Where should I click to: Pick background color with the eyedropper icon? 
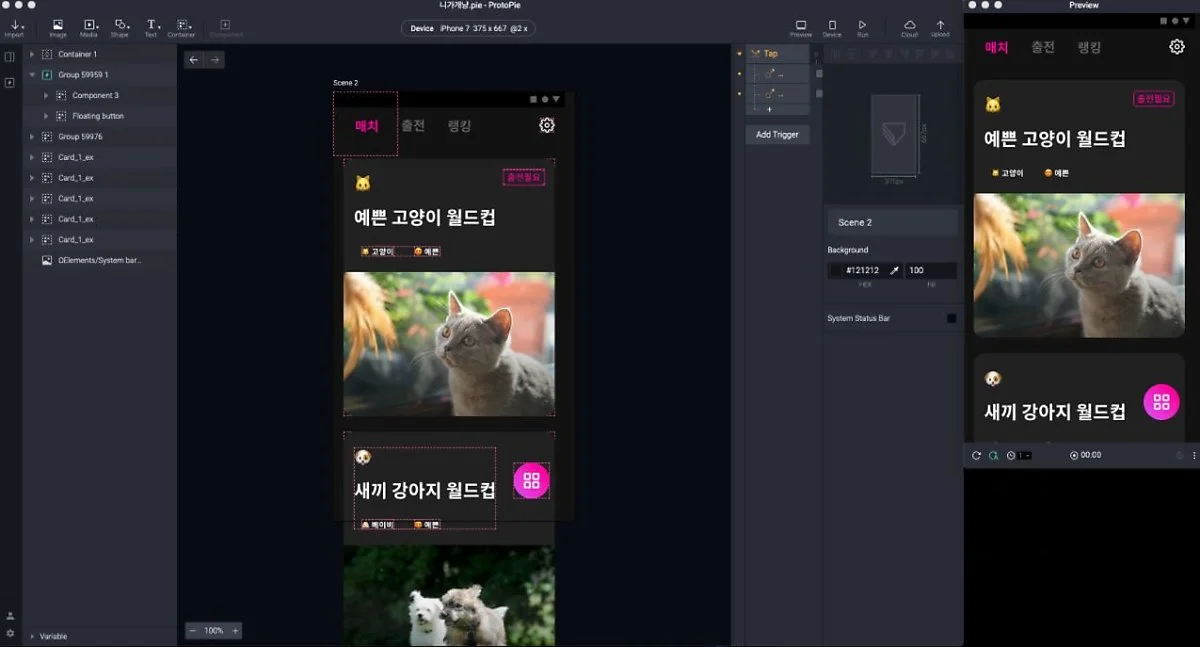tap(894, 270)
